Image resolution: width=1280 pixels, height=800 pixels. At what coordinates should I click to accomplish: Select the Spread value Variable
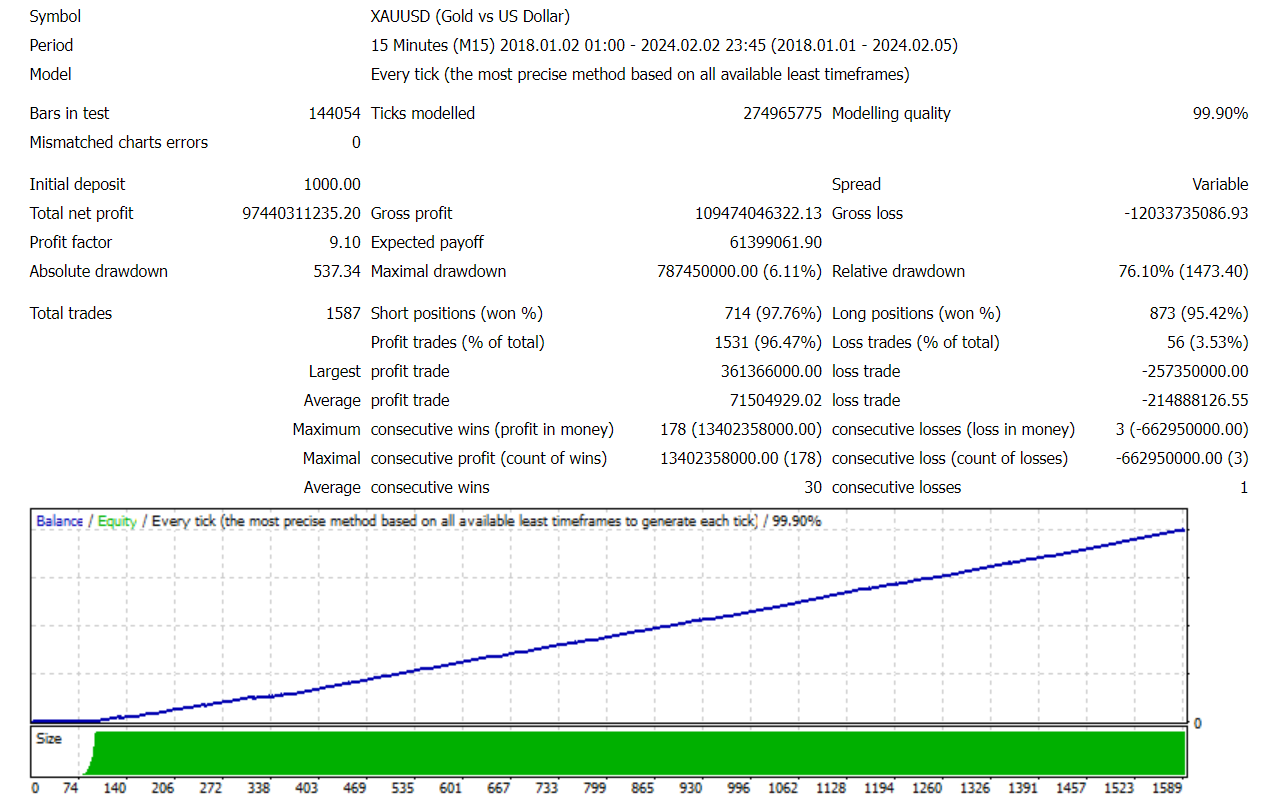click(x=1220, y=184)
